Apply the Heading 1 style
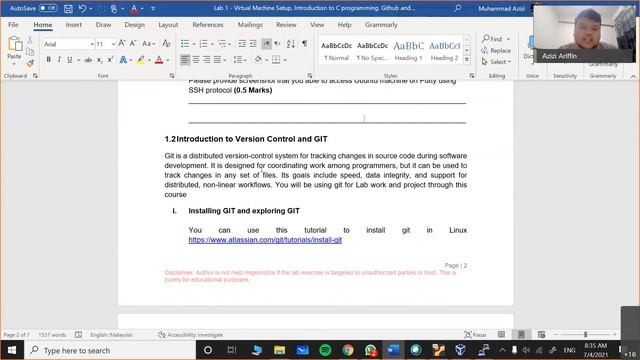Screen dimensions: 640x360 point(409,51)
